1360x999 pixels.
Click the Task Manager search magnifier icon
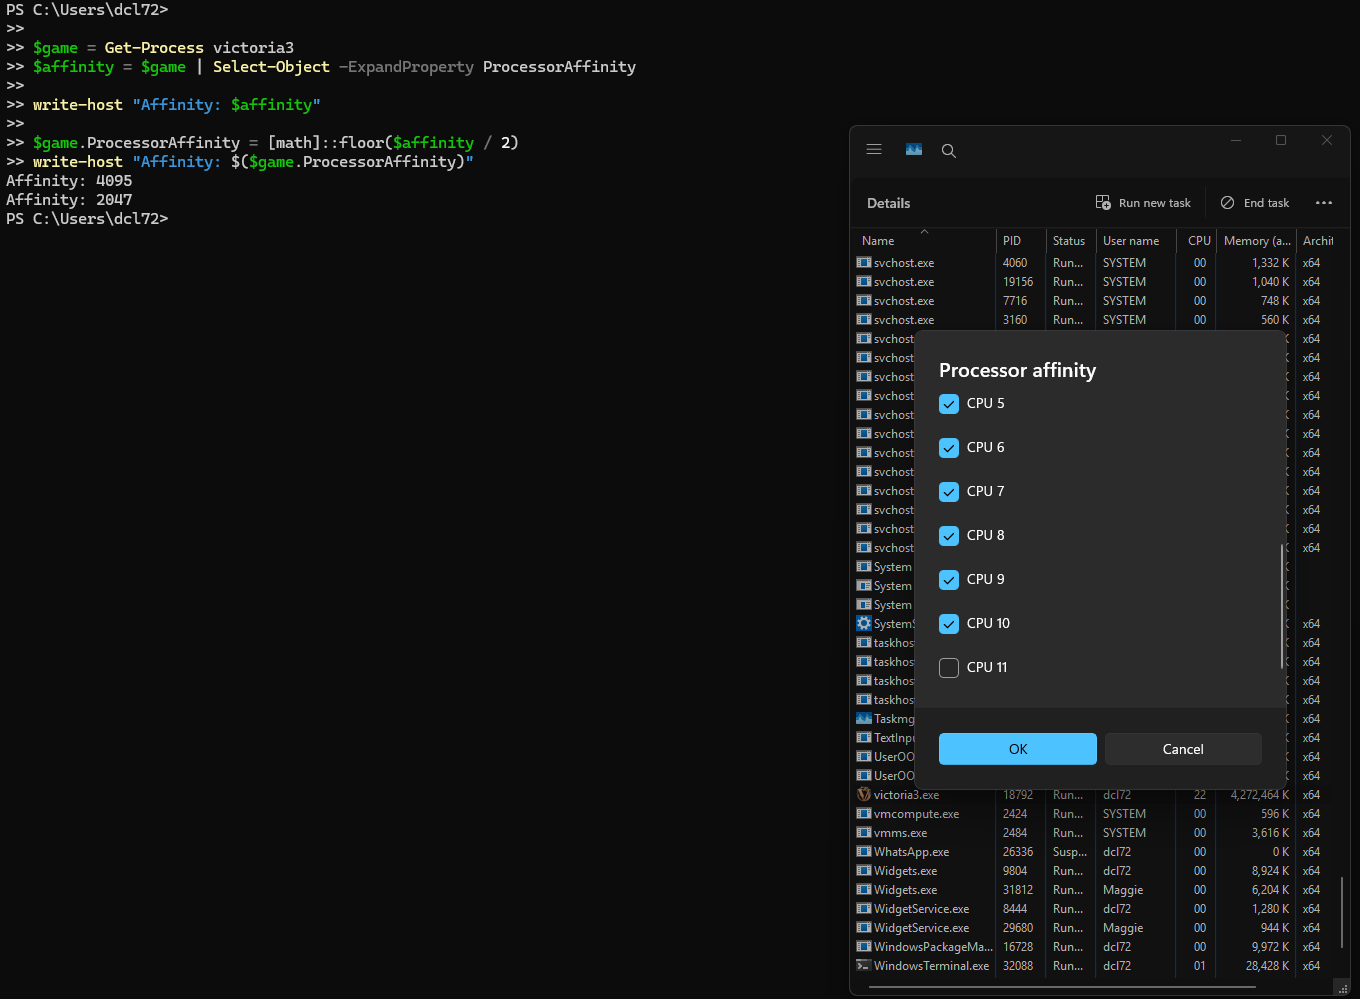point(949,151)
